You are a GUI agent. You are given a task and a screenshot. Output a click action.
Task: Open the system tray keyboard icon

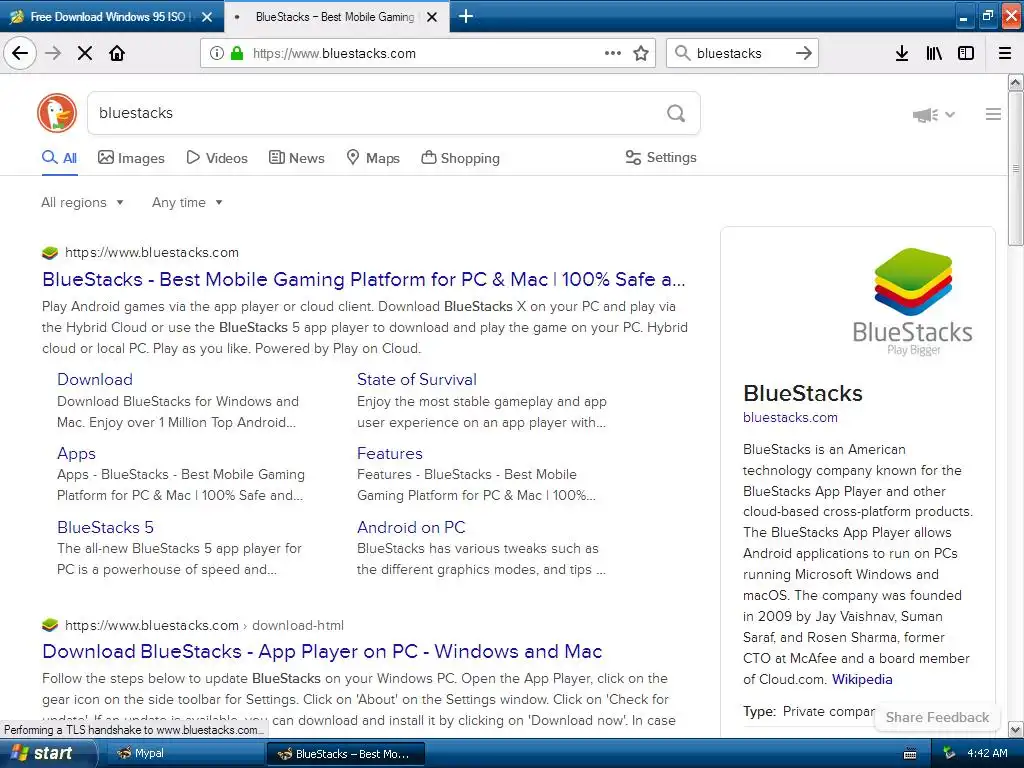910,754
